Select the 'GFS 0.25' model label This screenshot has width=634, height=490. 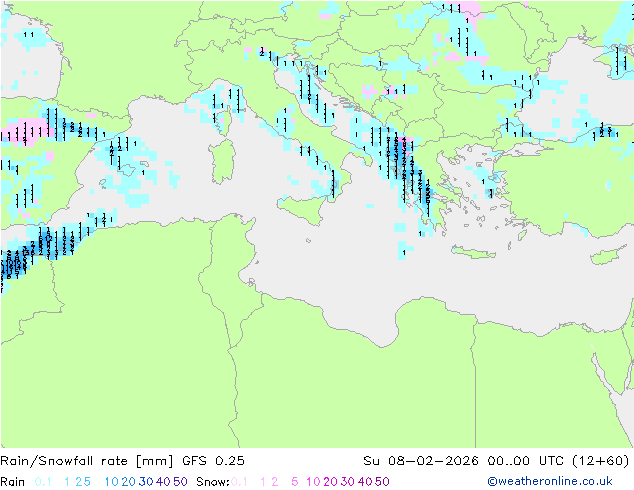point(213,461)
